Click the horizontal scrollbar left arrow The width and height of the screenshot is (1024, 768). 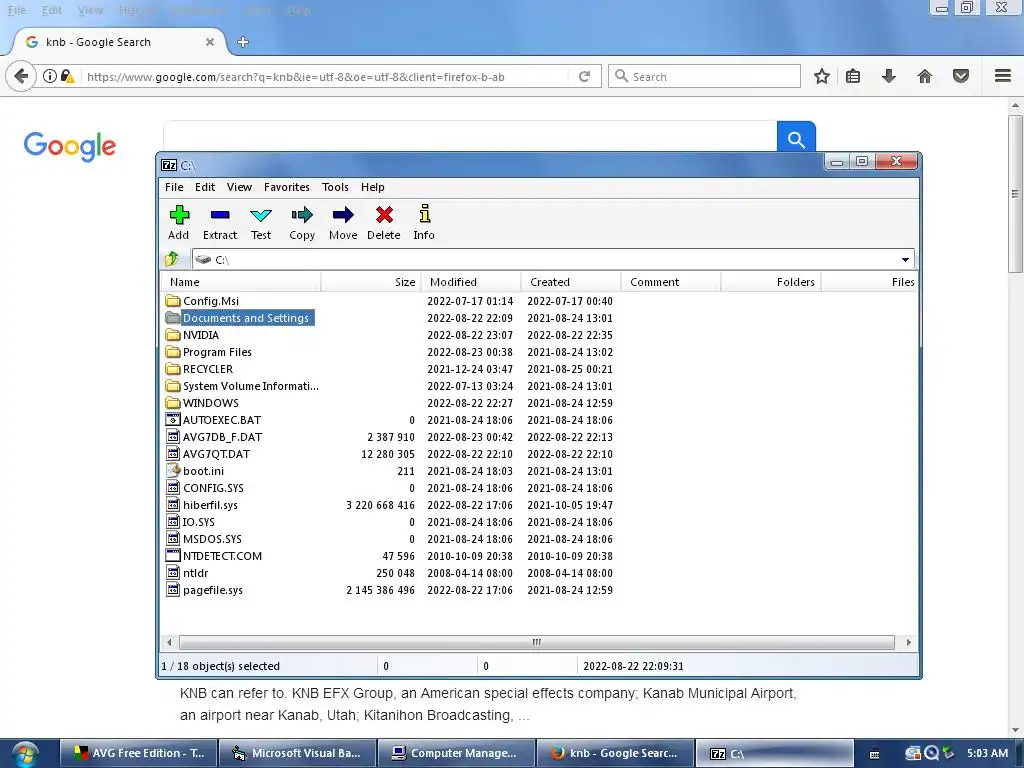point(170,643)
